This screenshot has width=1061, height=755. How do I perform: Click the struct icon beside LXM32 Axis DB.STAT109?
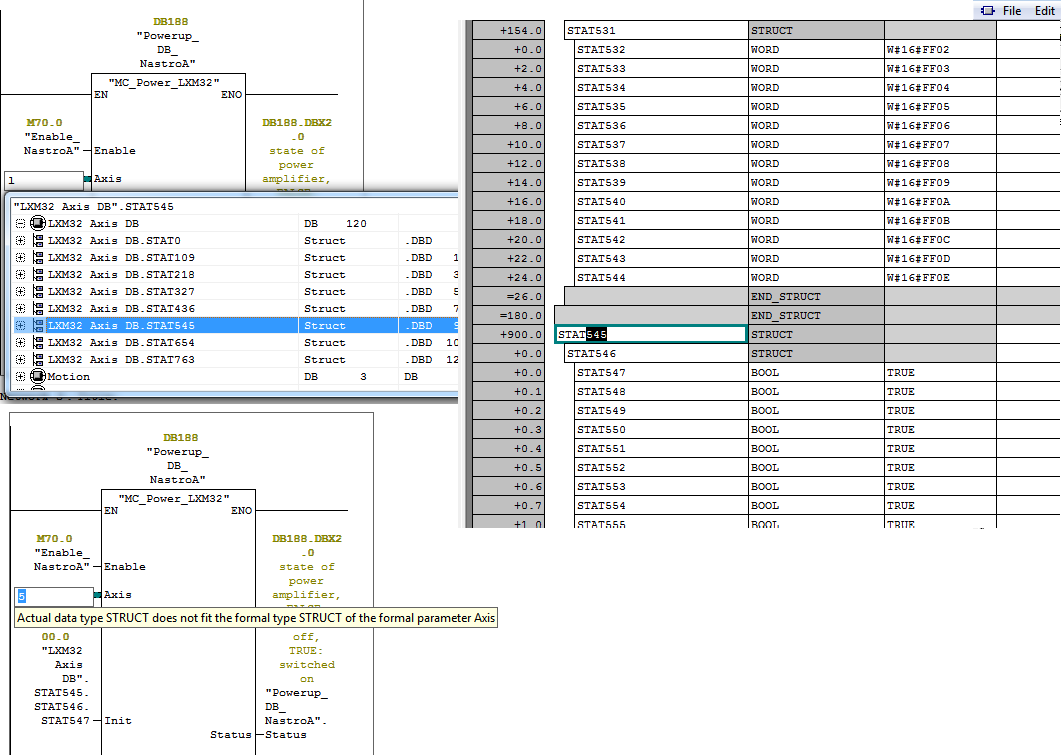pyautogui.click(x=39, y=258)
